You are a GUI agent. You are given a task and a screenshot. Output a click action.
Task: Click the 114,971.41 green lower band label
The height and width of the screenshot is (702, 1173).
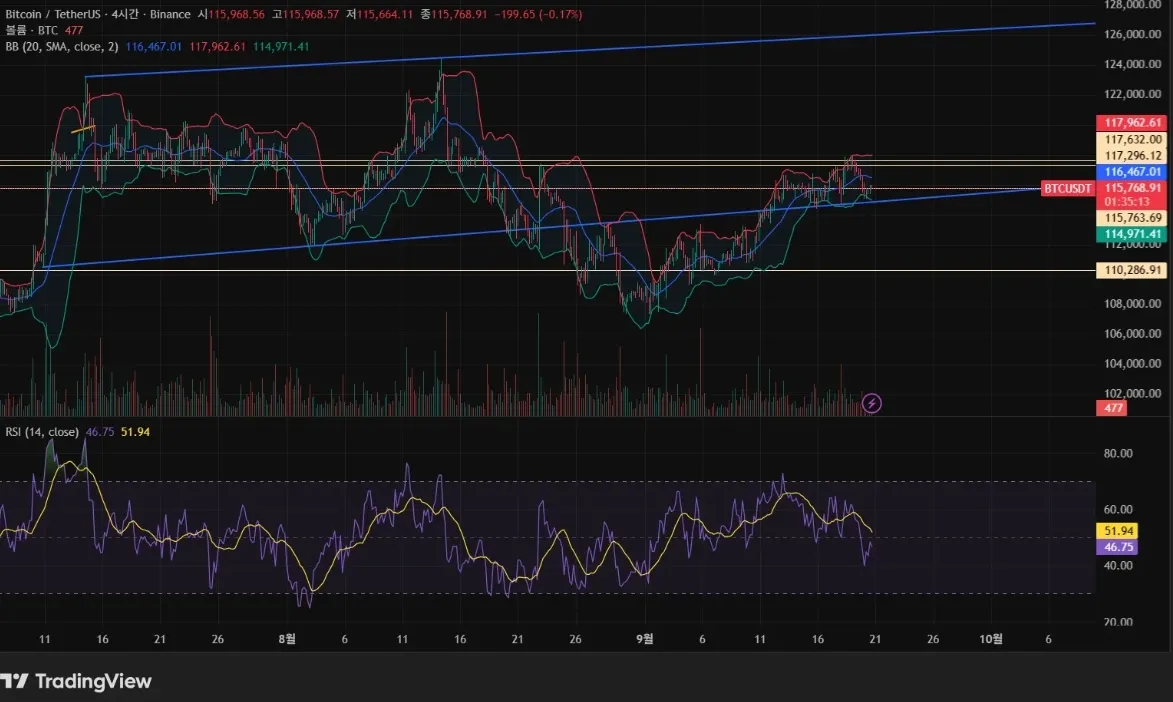(x=1132, y=234)
